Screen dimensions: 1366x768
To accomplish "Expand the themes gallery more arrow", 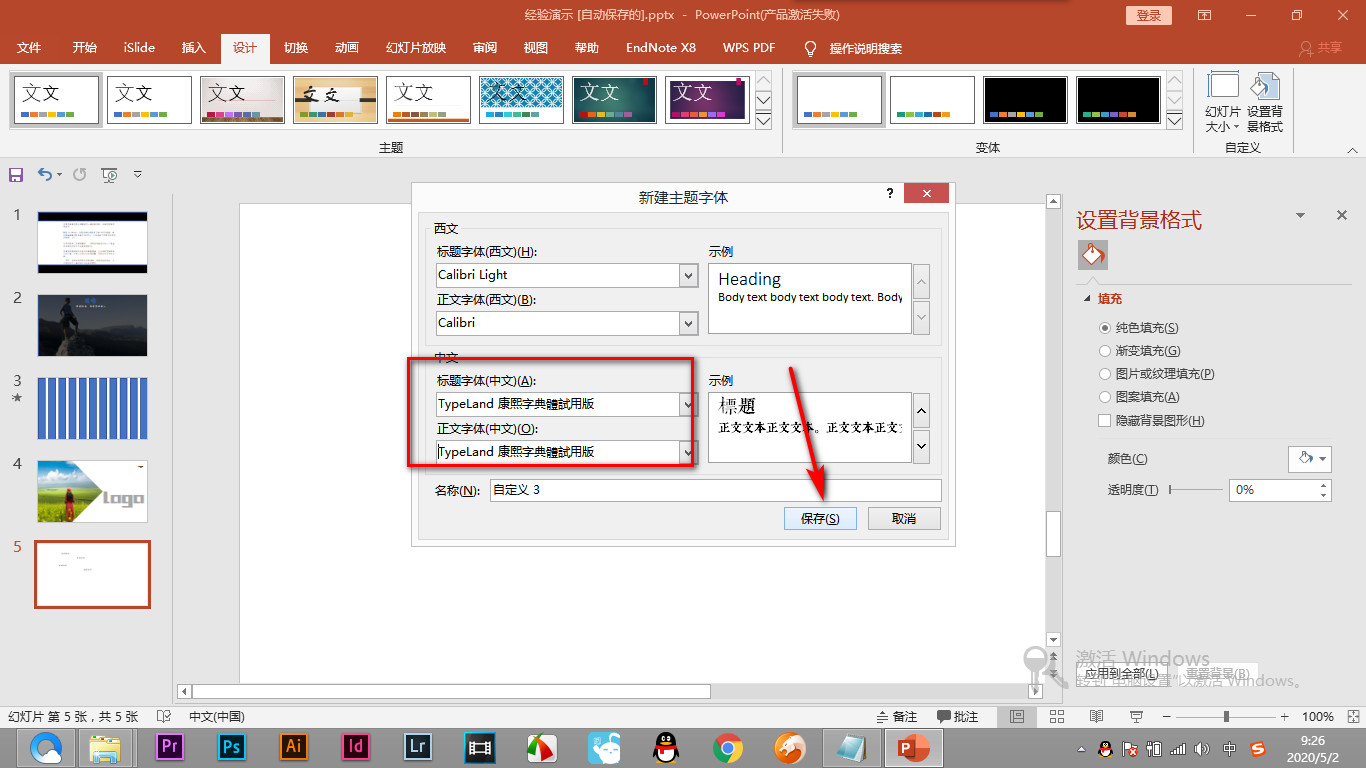I will [763, 121].
